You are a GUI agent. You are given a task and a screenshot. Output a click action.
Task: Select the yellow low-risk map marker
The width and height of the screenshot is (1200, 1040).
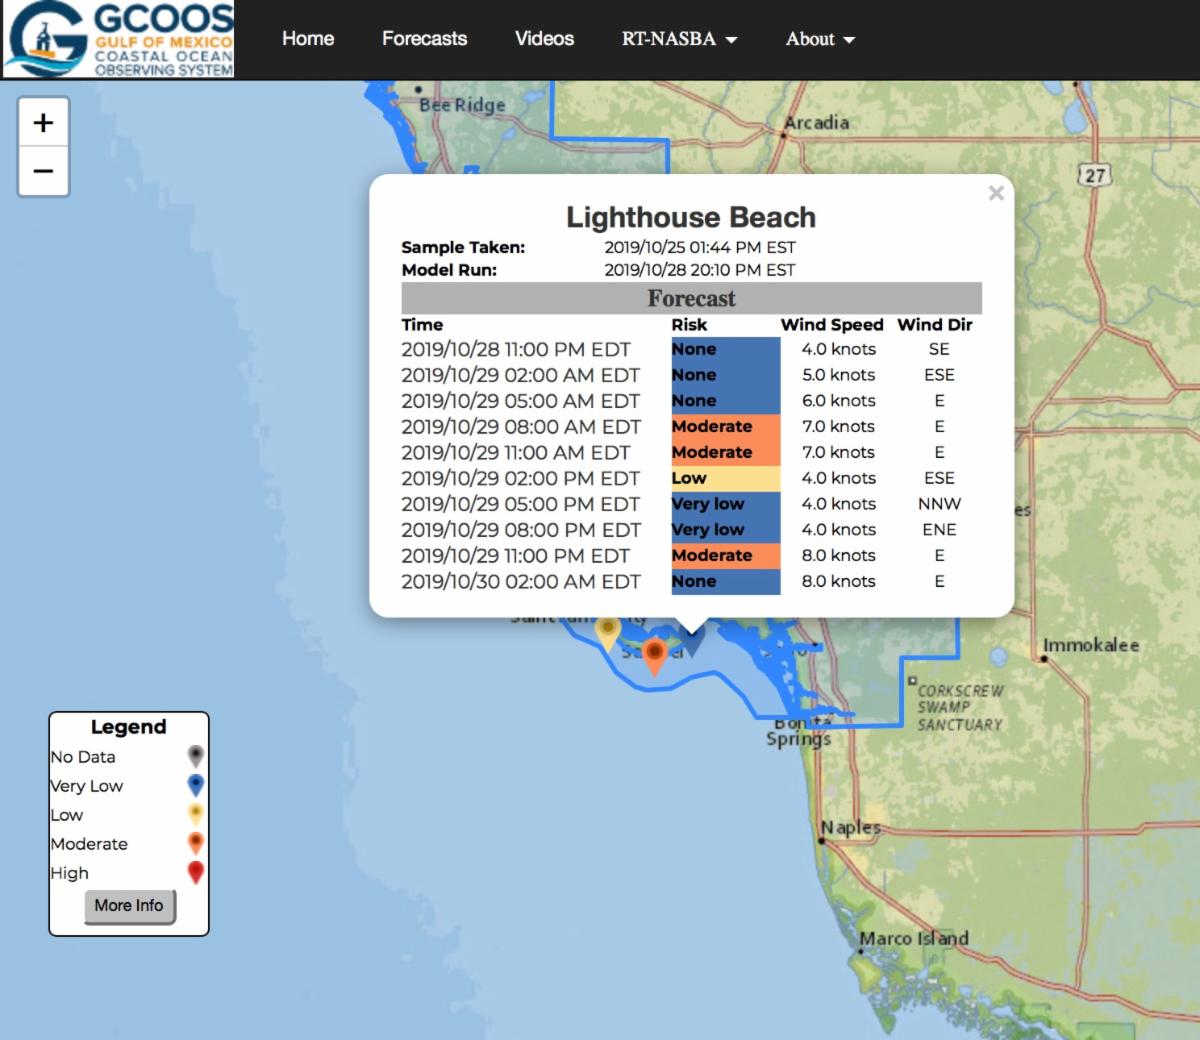607,630
